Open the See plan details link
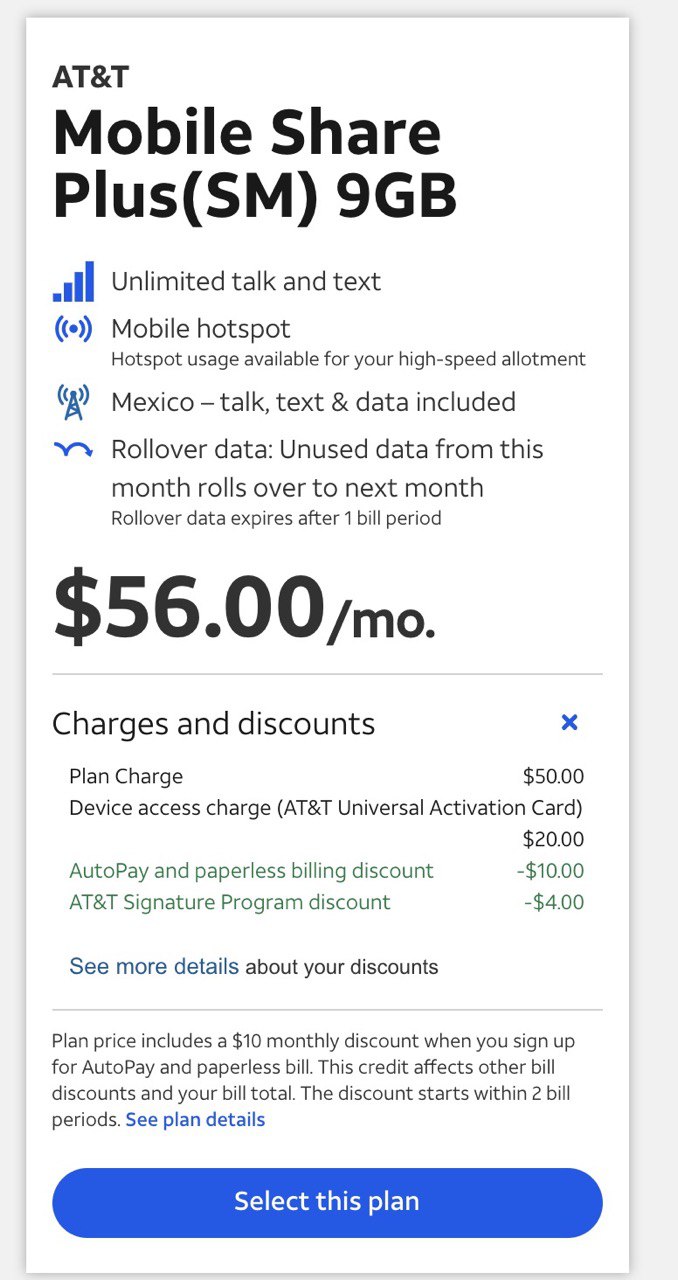The width and height of the screenshot is (678, 1280). coord(195,1119)
